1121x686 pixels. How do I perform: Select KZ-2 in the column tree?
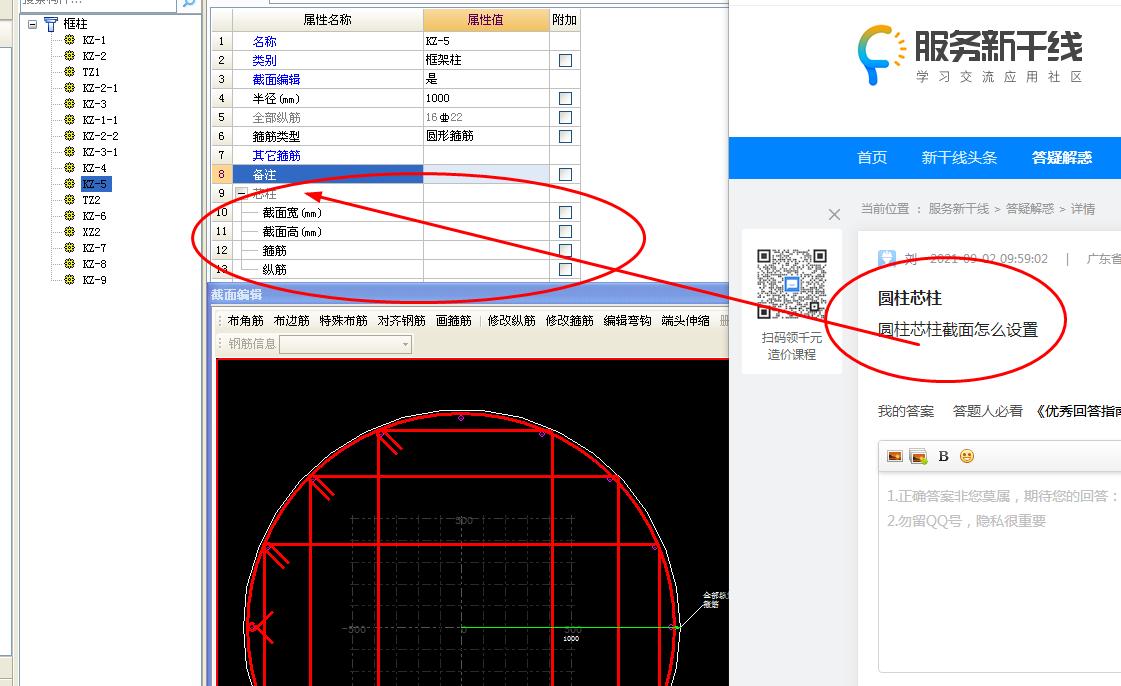pos(94,56)
